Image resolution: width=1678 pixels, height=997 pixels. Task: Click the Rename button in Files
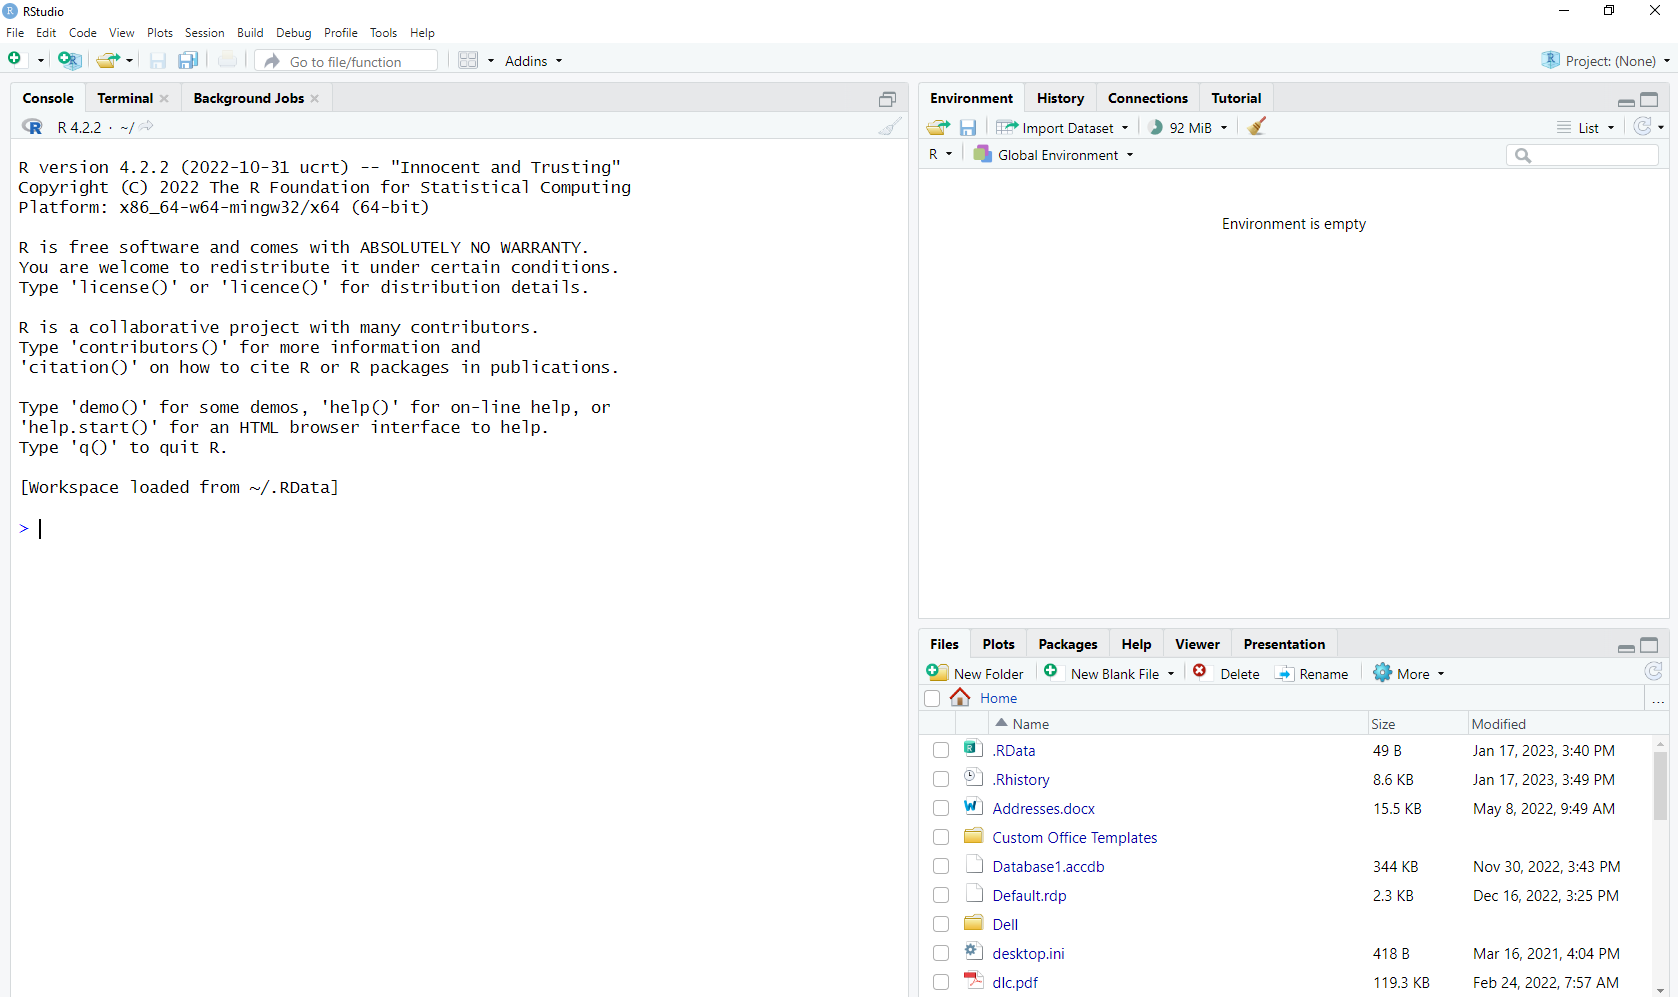point(1312,673)
